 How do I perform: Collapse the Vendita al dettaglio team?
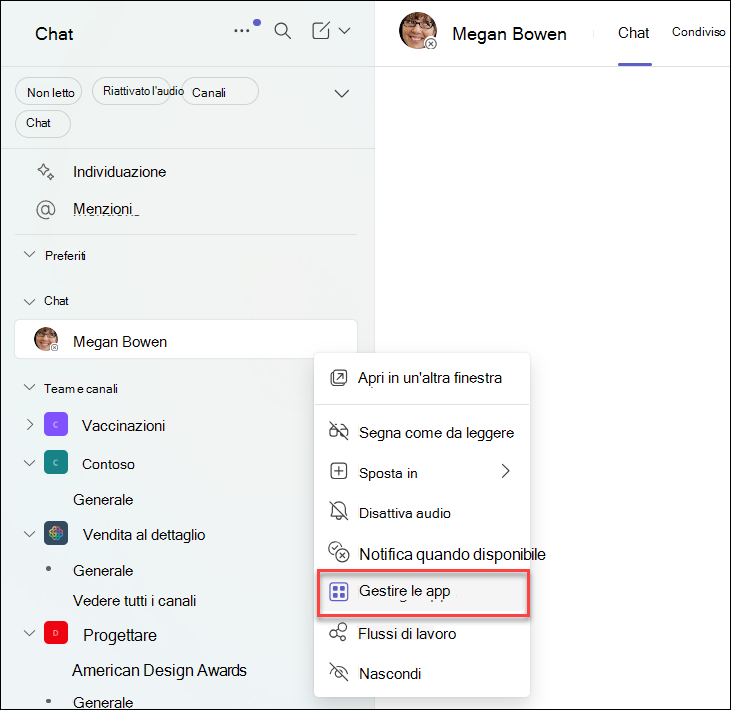tap(29, 534)
